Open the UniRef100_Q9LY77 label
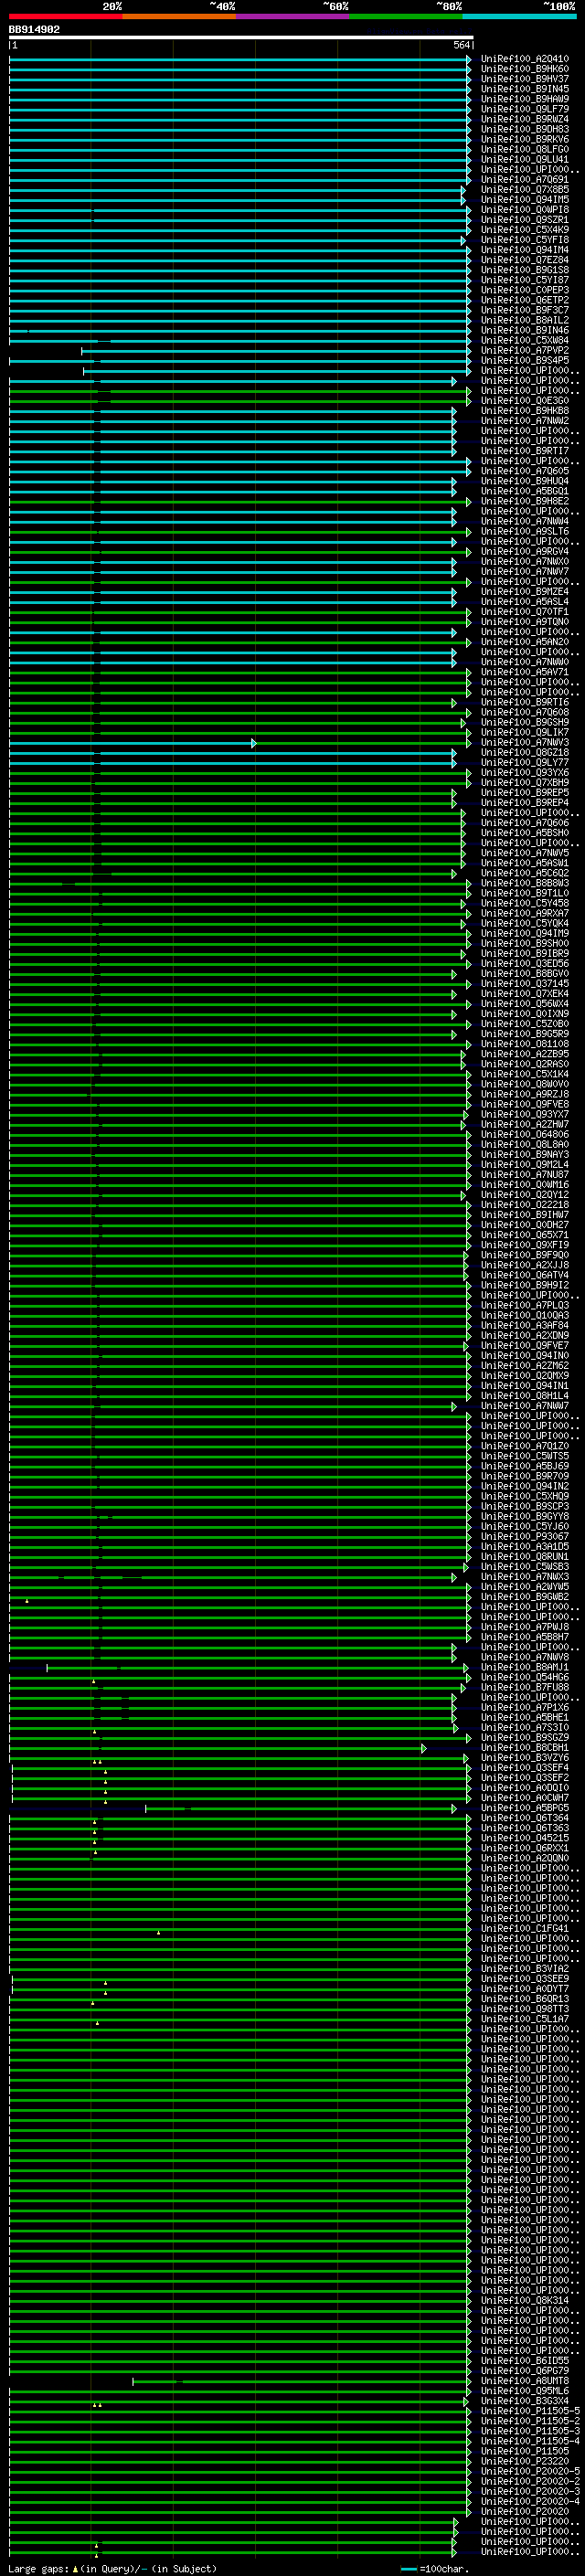Viewport: 585px width, 2576px height. point(525,763)
